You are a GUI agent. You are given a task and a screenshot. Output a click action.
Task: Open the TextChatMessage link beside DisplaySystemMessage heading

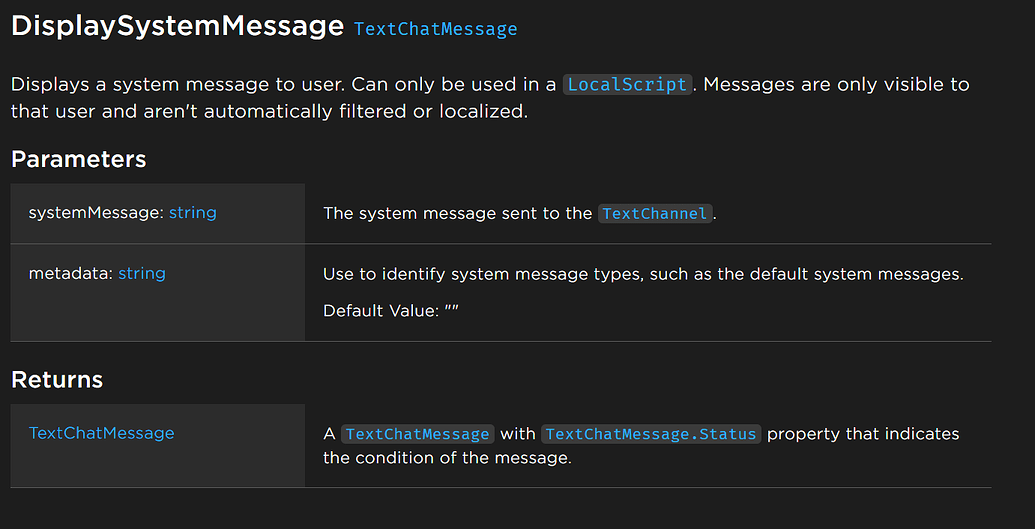[x=436, y=29]
